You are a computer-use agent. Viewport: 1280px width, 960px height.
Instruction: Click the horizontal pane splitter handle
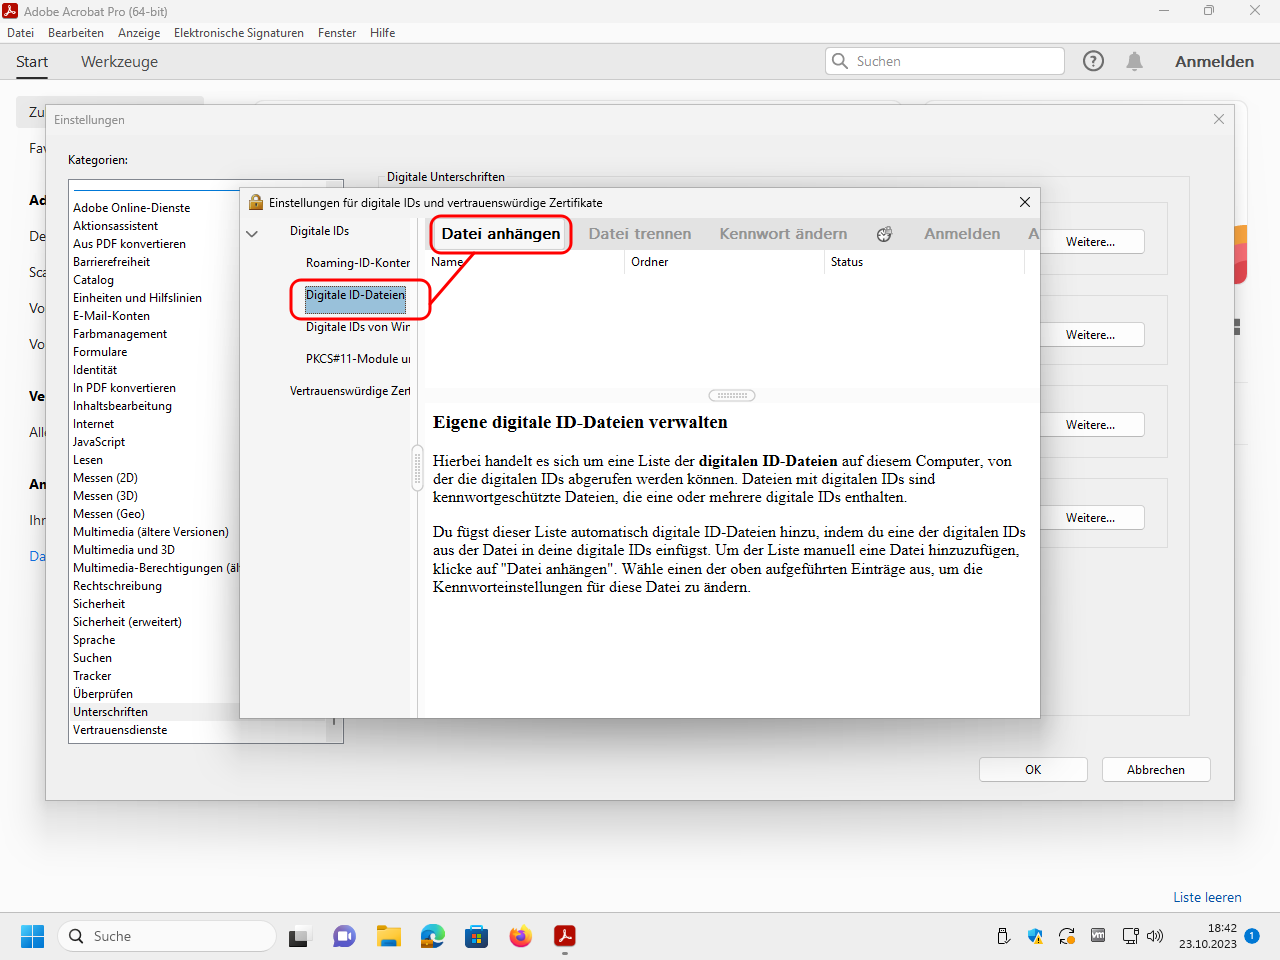(731, 395)
